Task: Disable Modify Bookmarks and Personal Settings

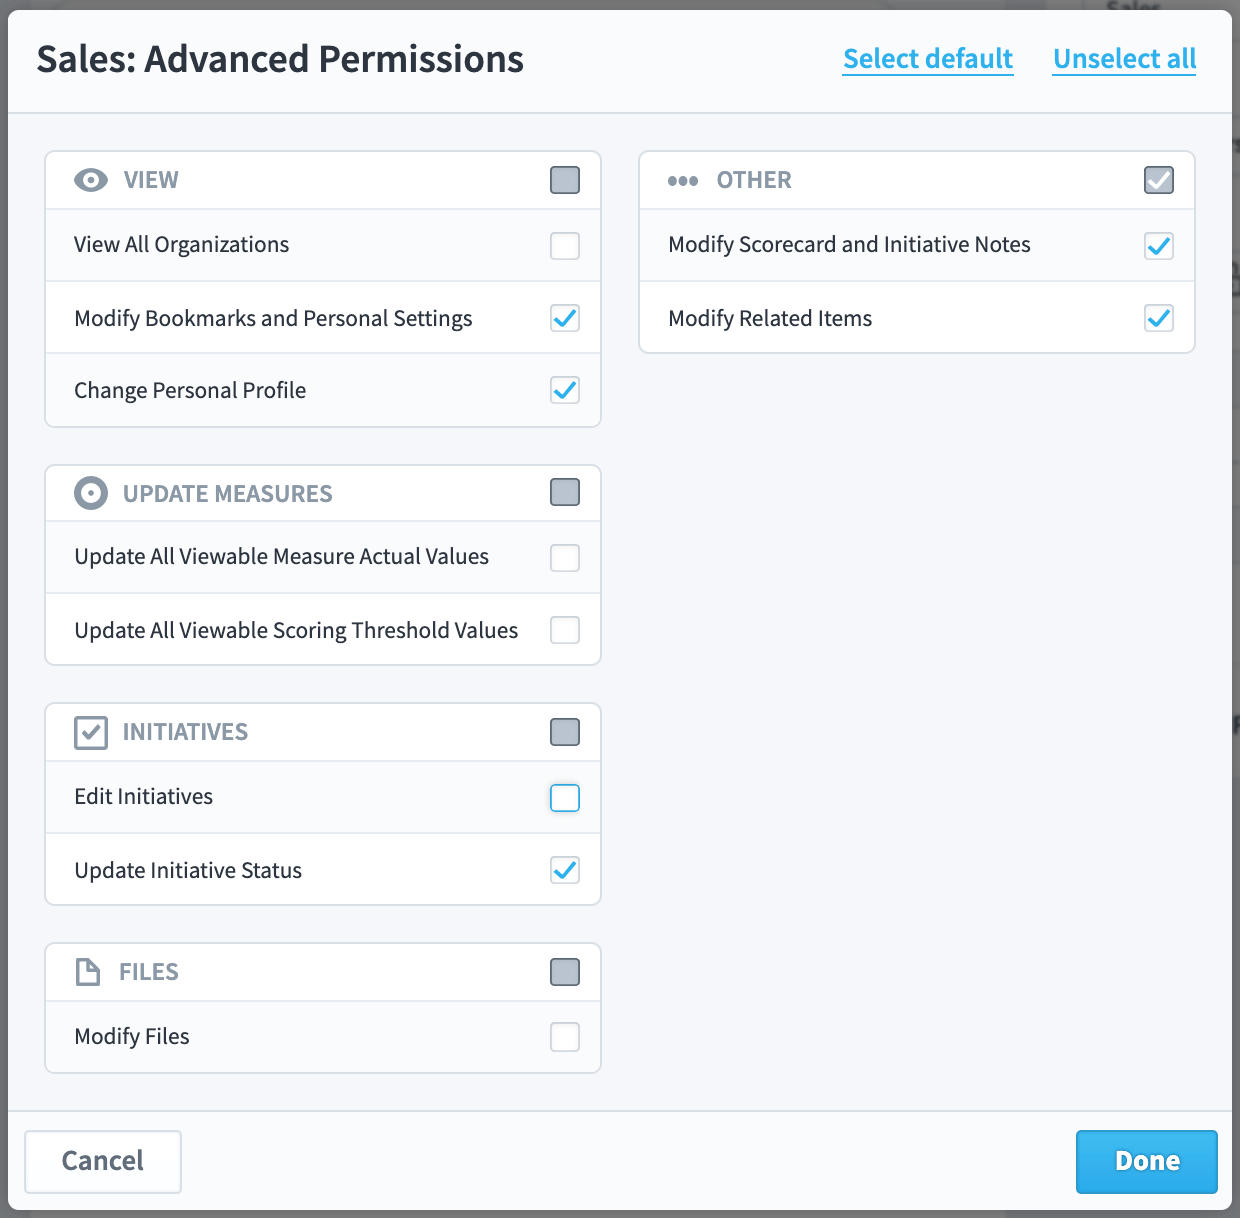Action: (x=565, y=317)
